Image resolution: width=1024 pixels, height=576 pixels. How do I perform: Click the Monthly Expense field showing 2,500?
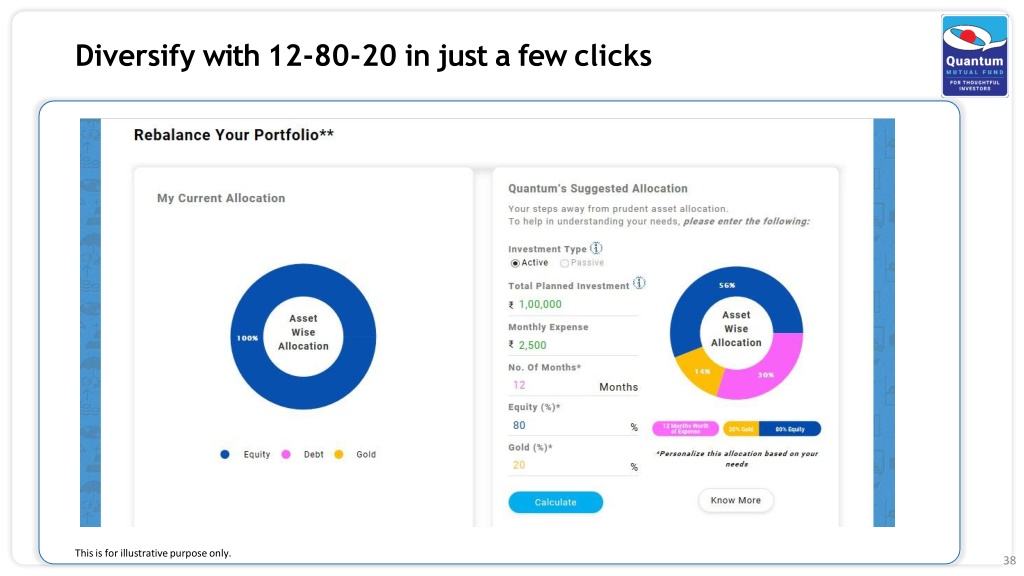point(573,345)
